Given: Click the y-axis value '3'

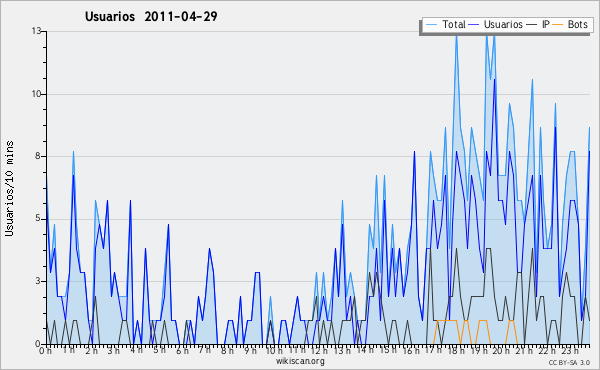Looking at the screenshot, I should 39,281.
